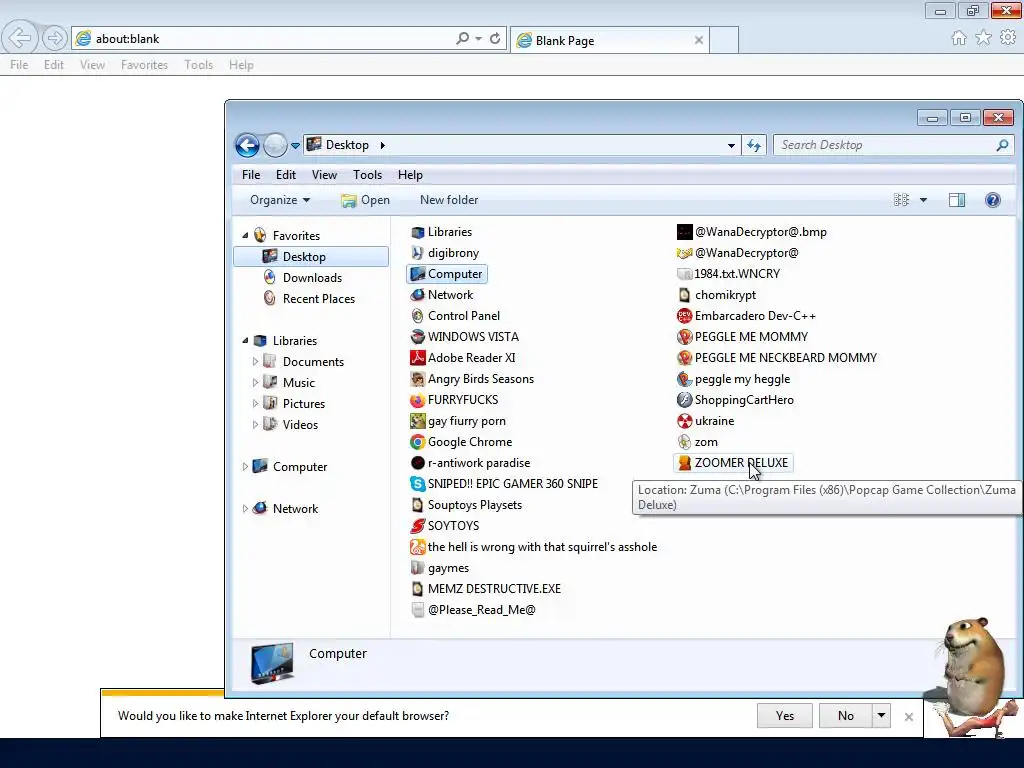Select the PEGGLE ME MOMMY icon

pyautogui.click(x=684, y=337)
